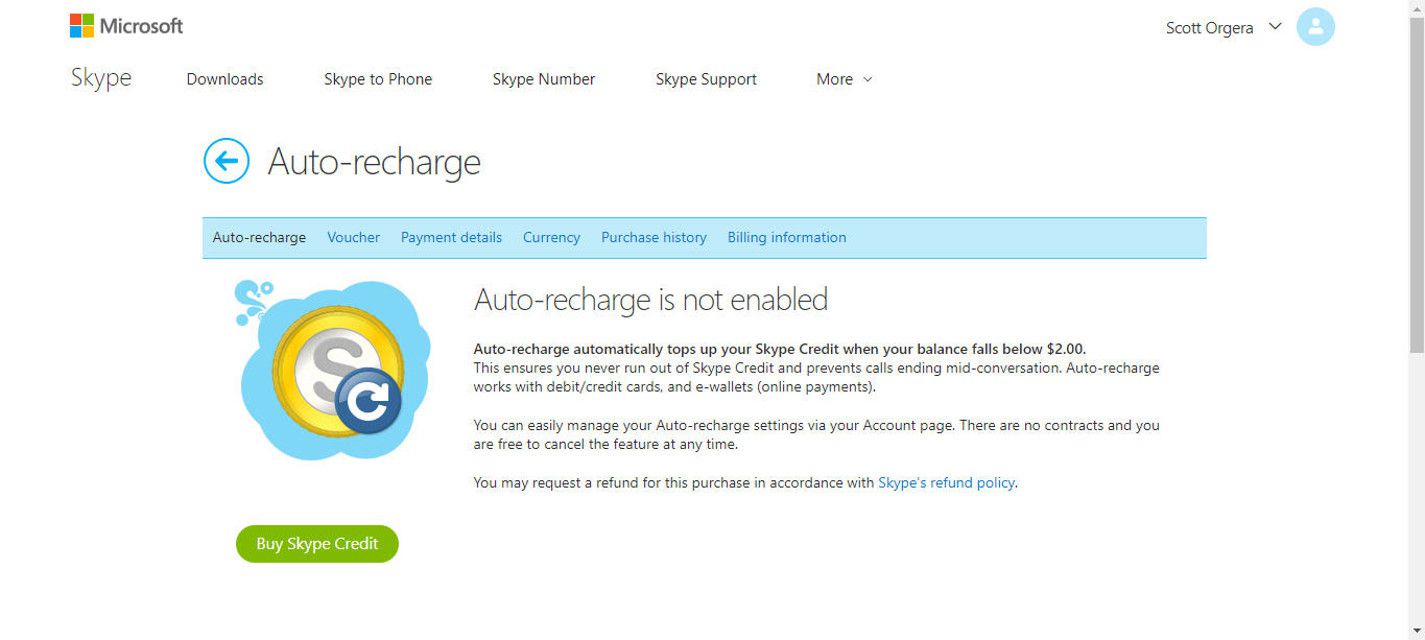Click the page's vertical scrollbar
Image resolution: width=1425 pixels, height=640 pixels.
click(x=1416, y=185)
